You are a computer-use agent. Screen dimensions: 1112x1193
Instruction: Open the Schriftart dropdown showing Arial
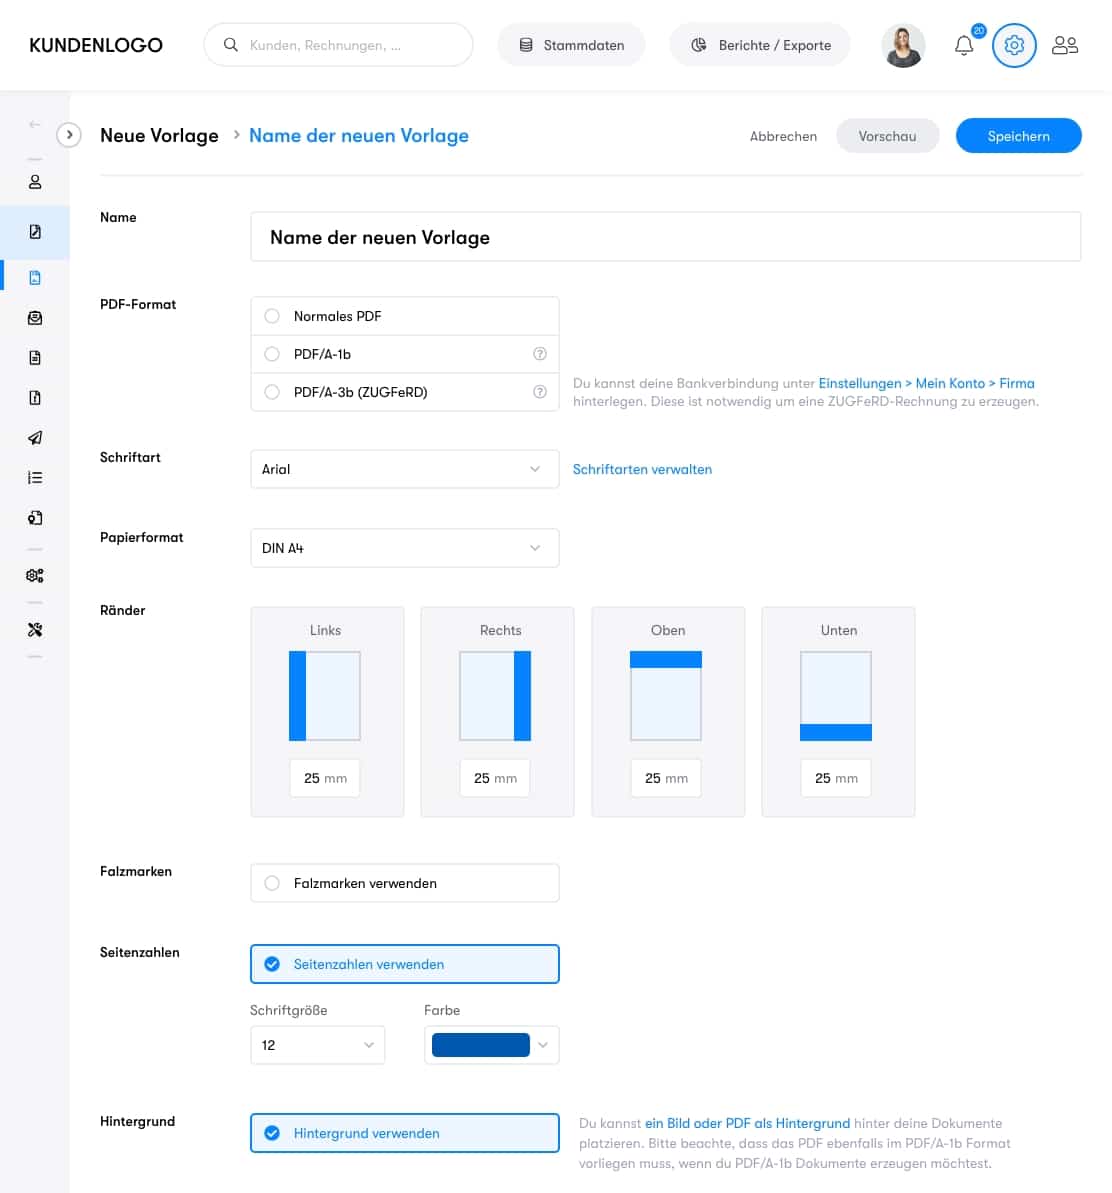tap(404, 469)
